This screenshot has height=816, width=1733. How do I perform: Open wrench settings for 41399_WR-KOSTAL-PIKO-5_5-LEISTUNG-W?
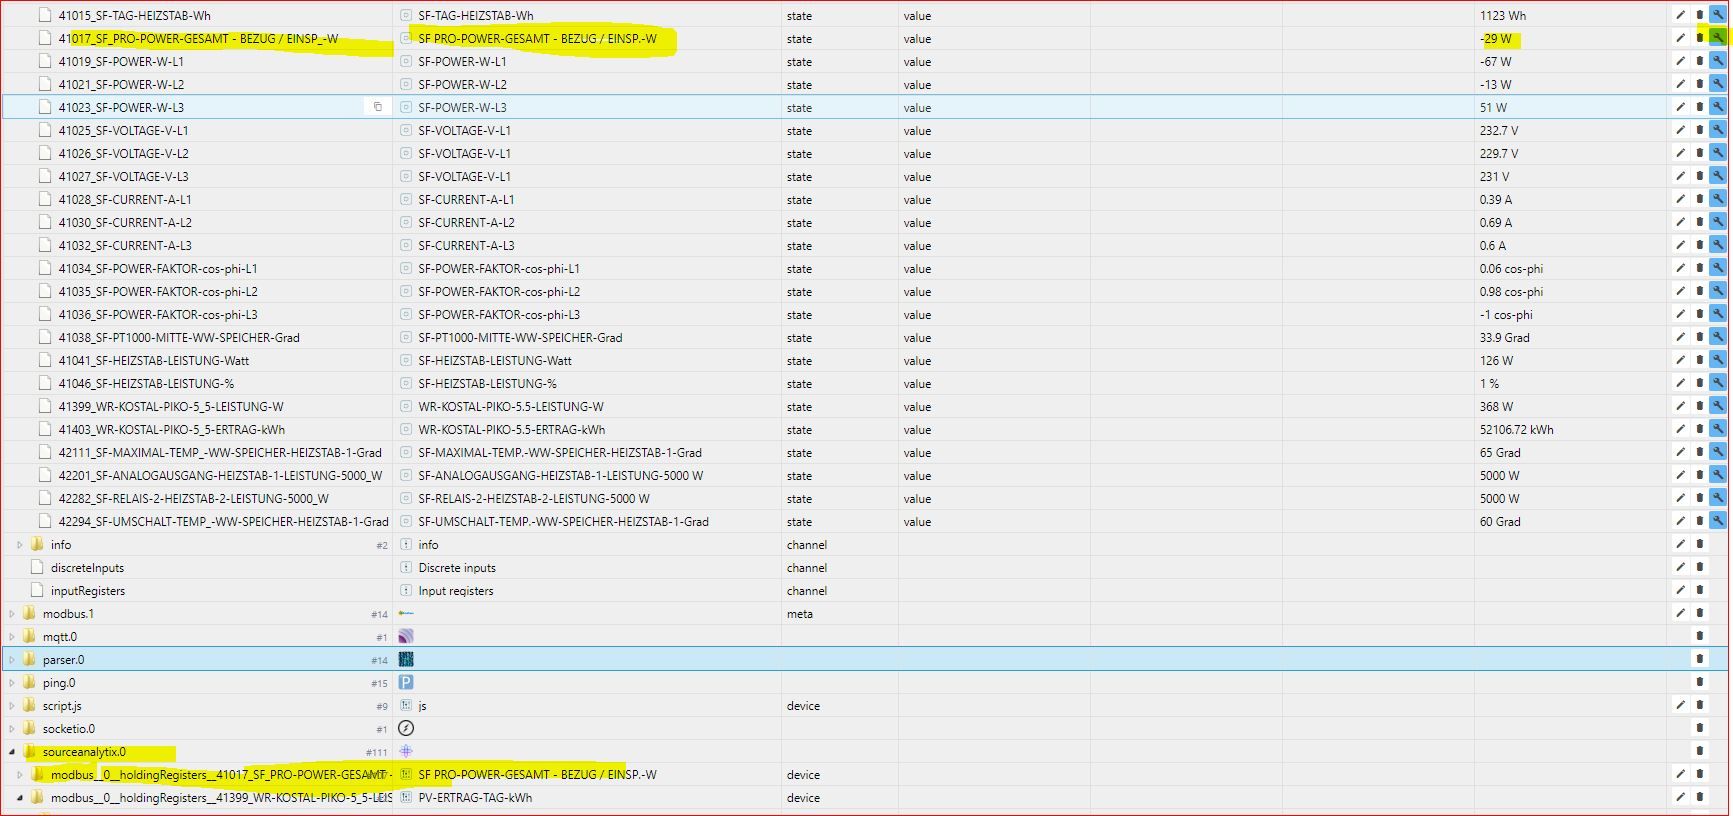click(1718, 406)
